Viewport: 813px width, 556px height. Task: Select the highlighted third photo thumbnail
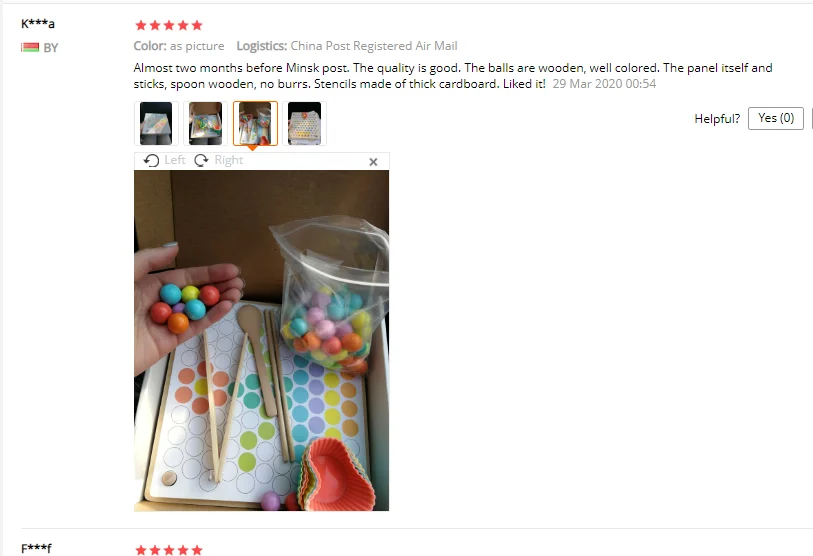tap(255, 123)
